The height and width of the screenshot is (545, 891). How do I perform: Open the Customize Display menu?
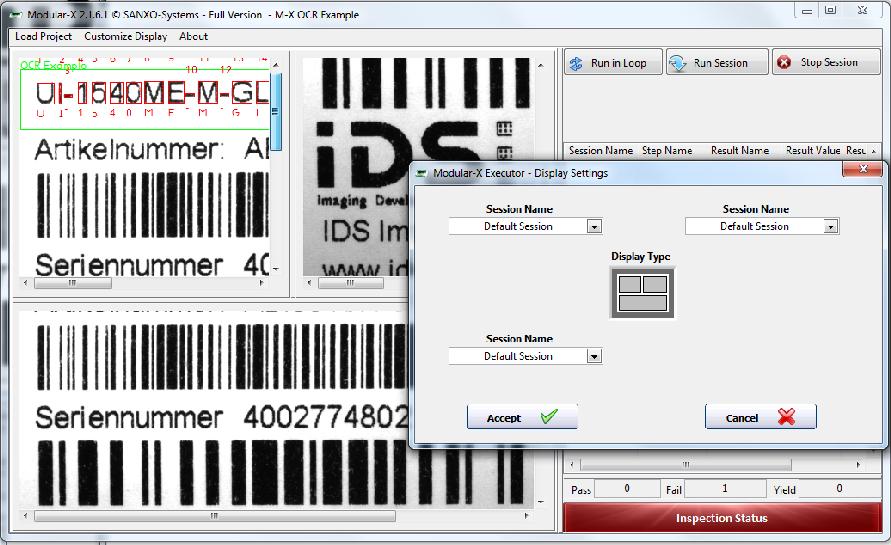coord(126,36)
